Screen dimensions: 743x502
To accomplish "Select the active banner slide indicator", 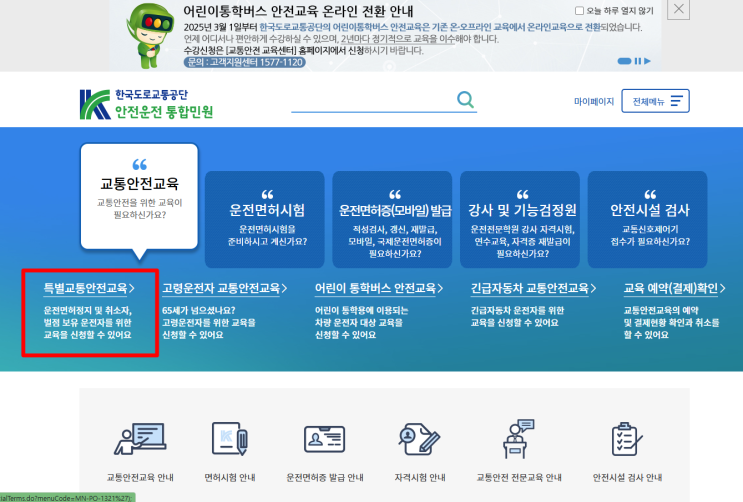I will click(x=624, y=61).
